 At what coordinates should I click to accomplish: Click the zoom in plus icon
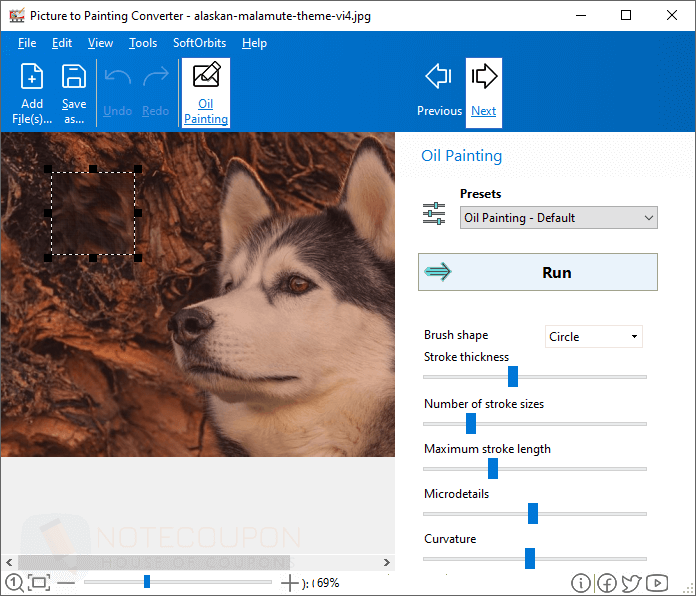point(290,583)
